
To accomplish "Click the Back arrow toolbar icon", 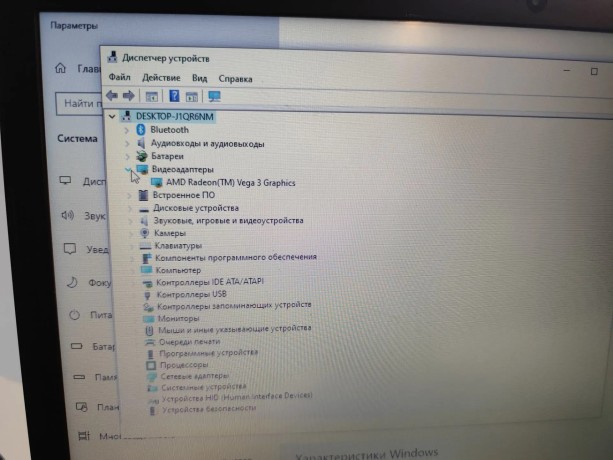I will [x=112, y=95].
